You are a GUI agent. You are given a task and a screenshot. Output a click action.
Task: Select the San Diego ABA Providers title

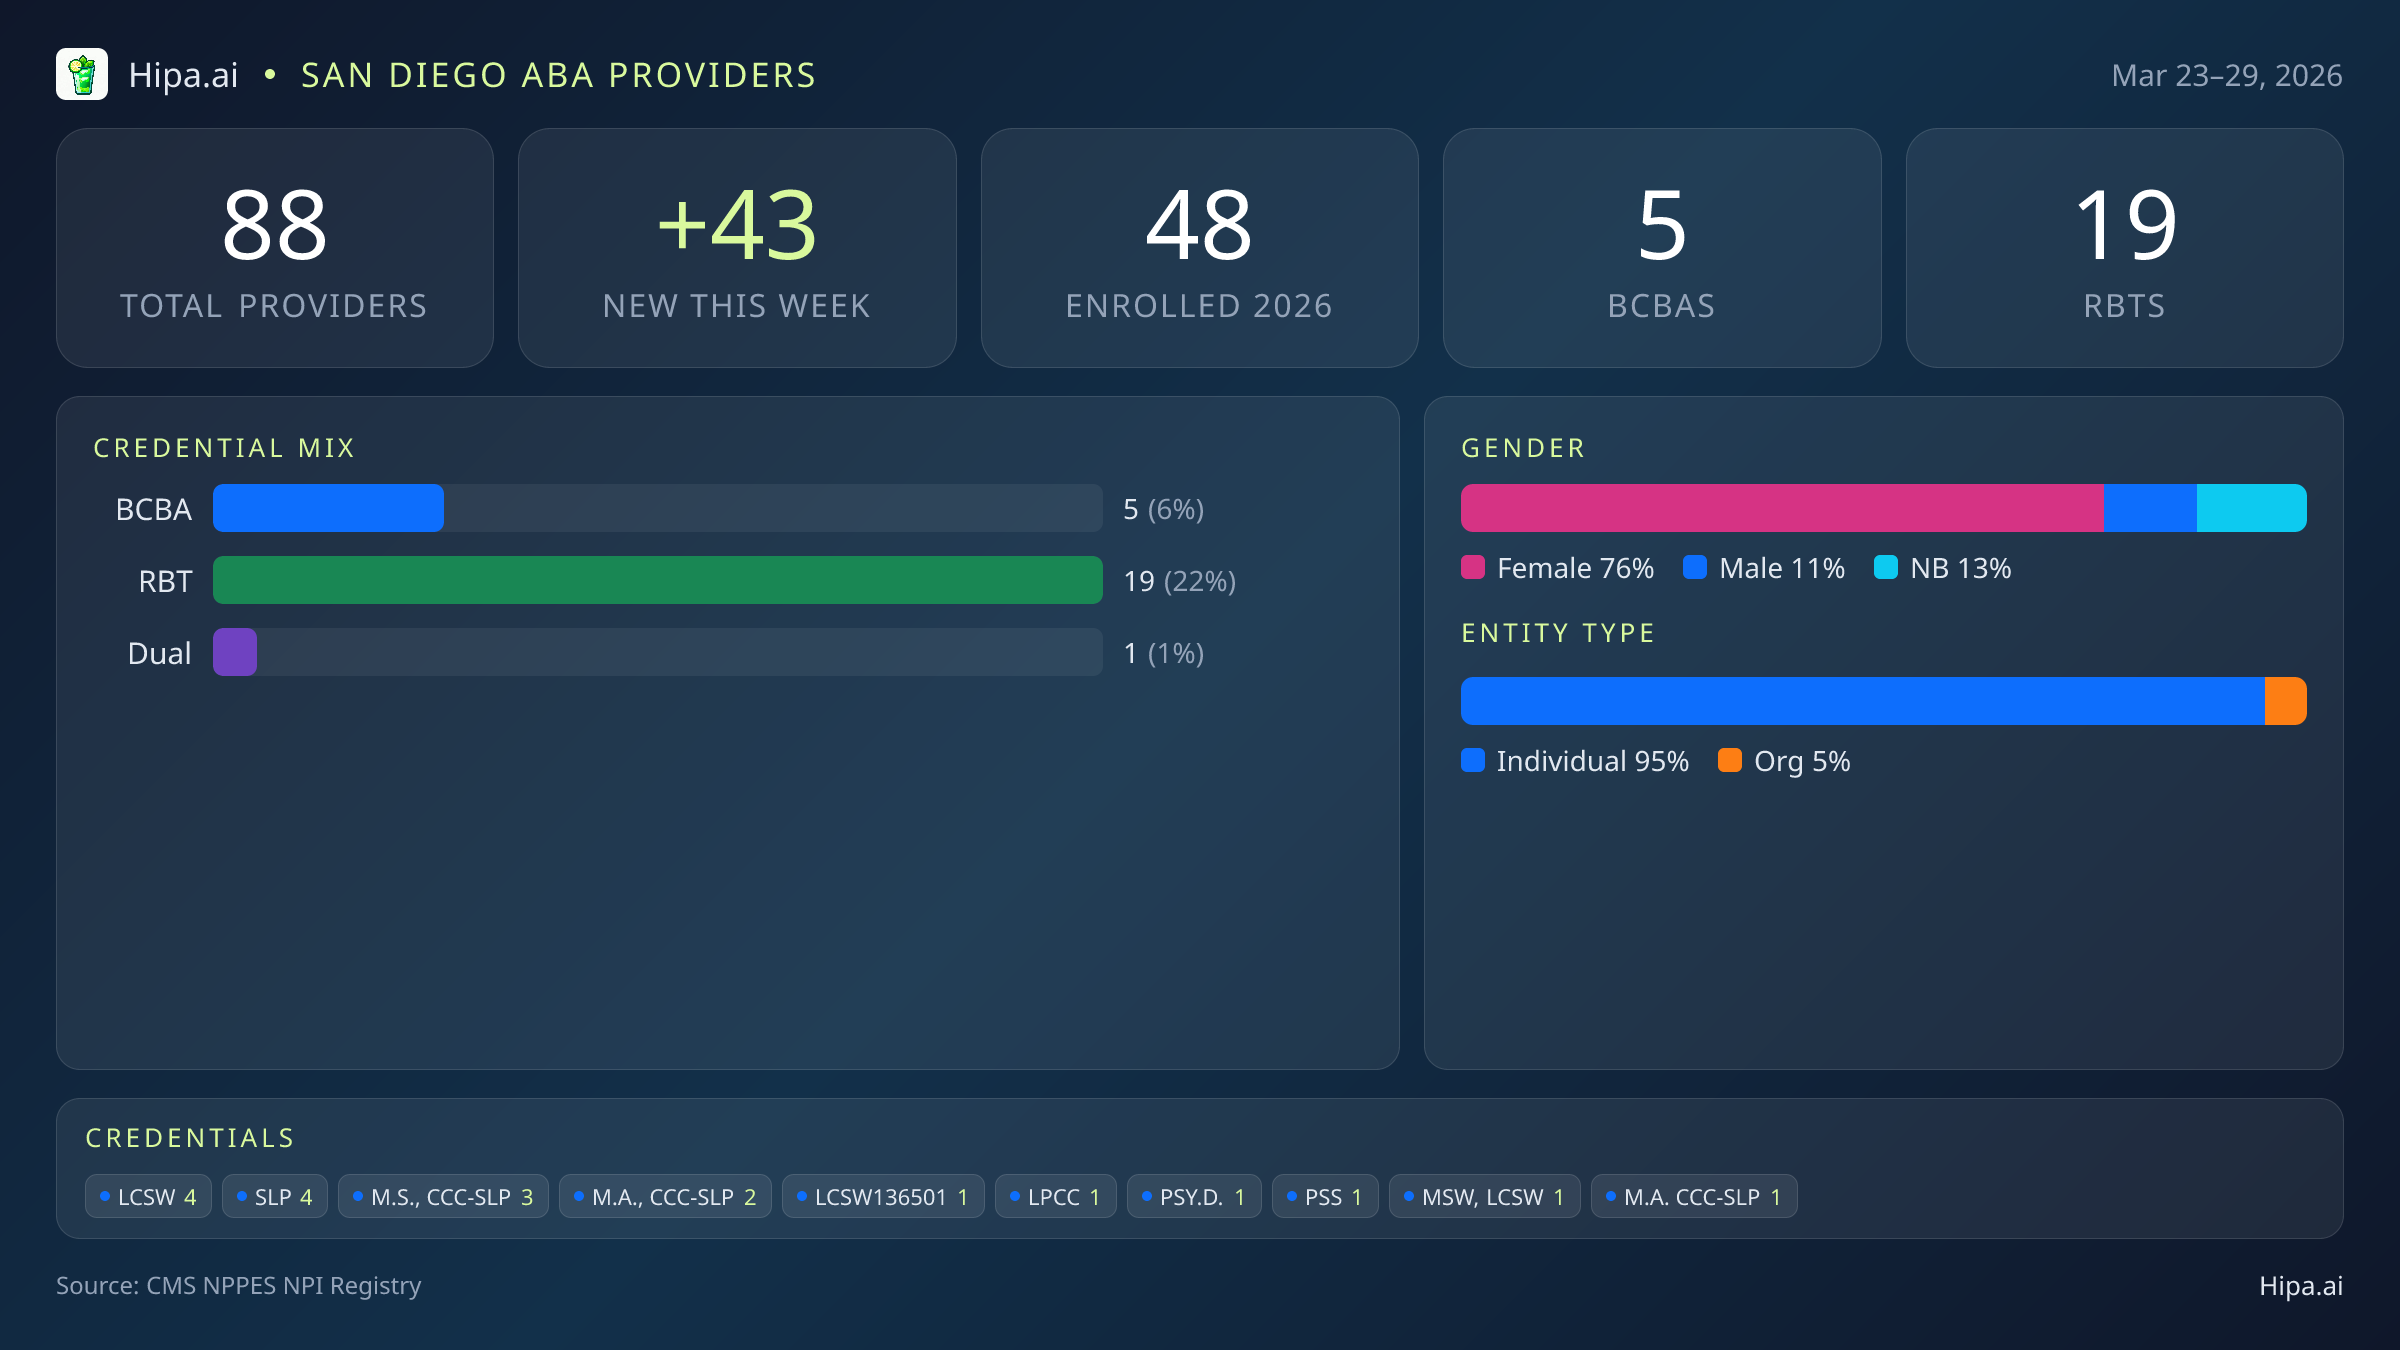click(x=558, y=74)
